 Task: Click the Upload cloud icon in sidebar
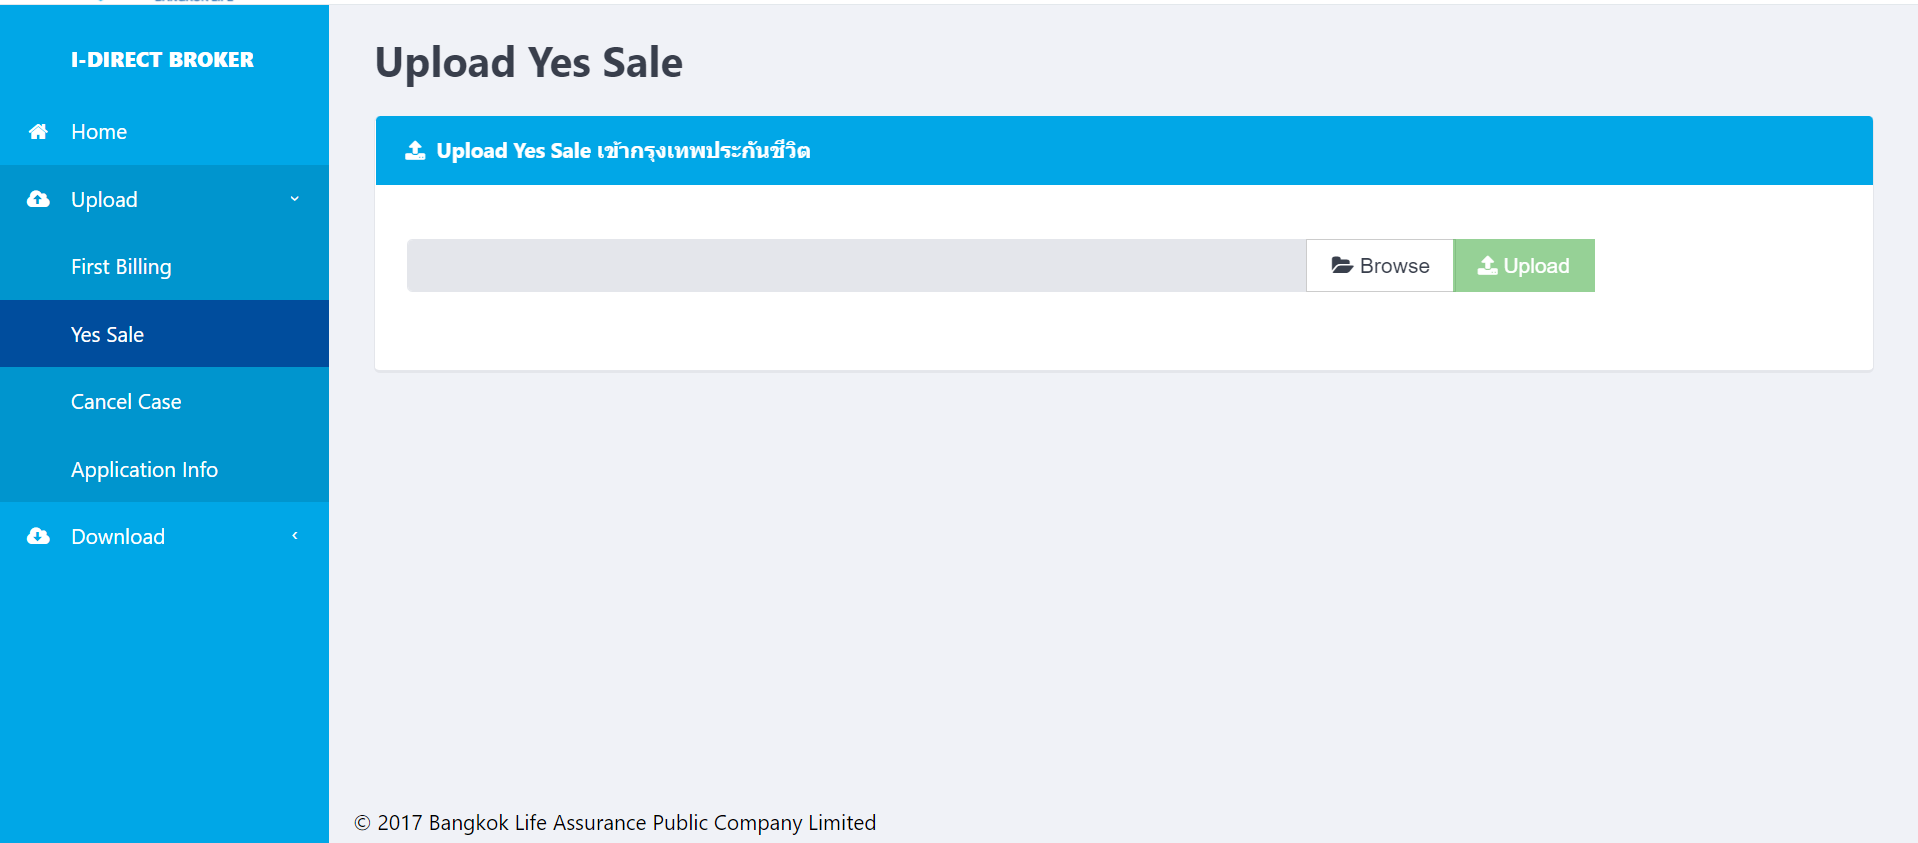38,199
